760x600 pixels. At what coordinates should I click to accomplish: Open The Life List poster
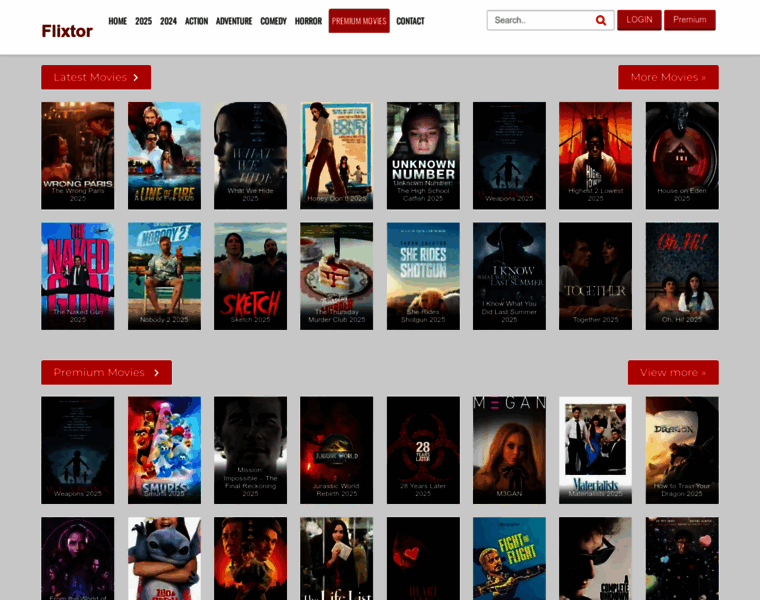pos(336,558)
